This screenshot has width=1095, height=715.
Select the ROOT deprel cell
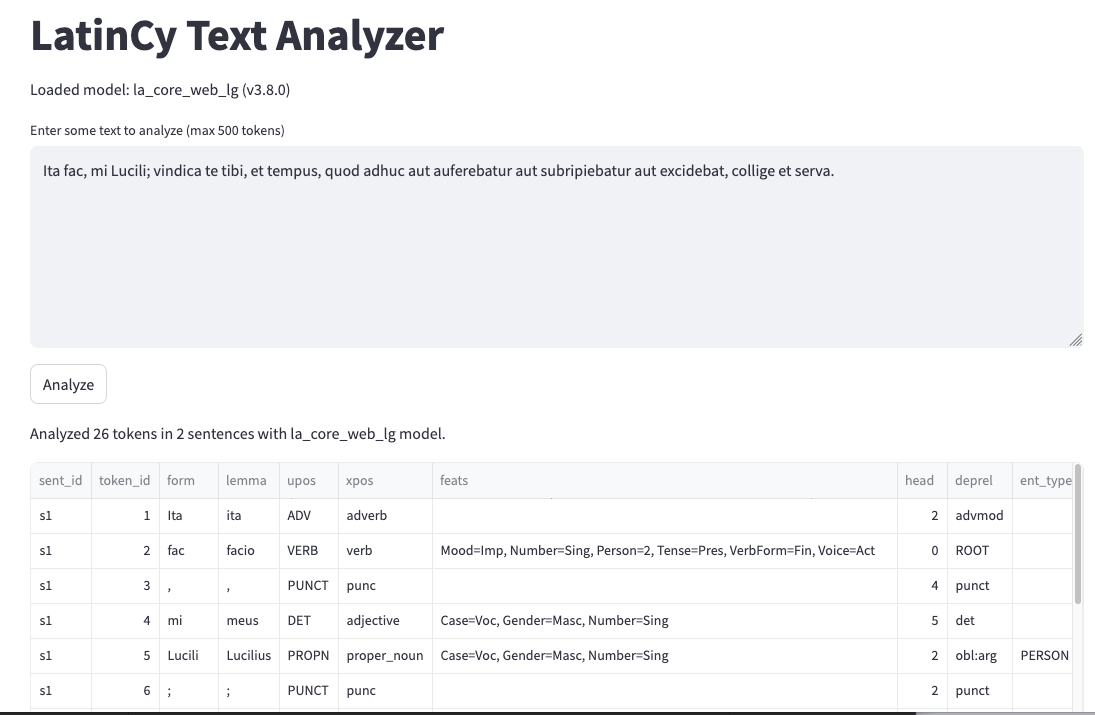(972, 551)
